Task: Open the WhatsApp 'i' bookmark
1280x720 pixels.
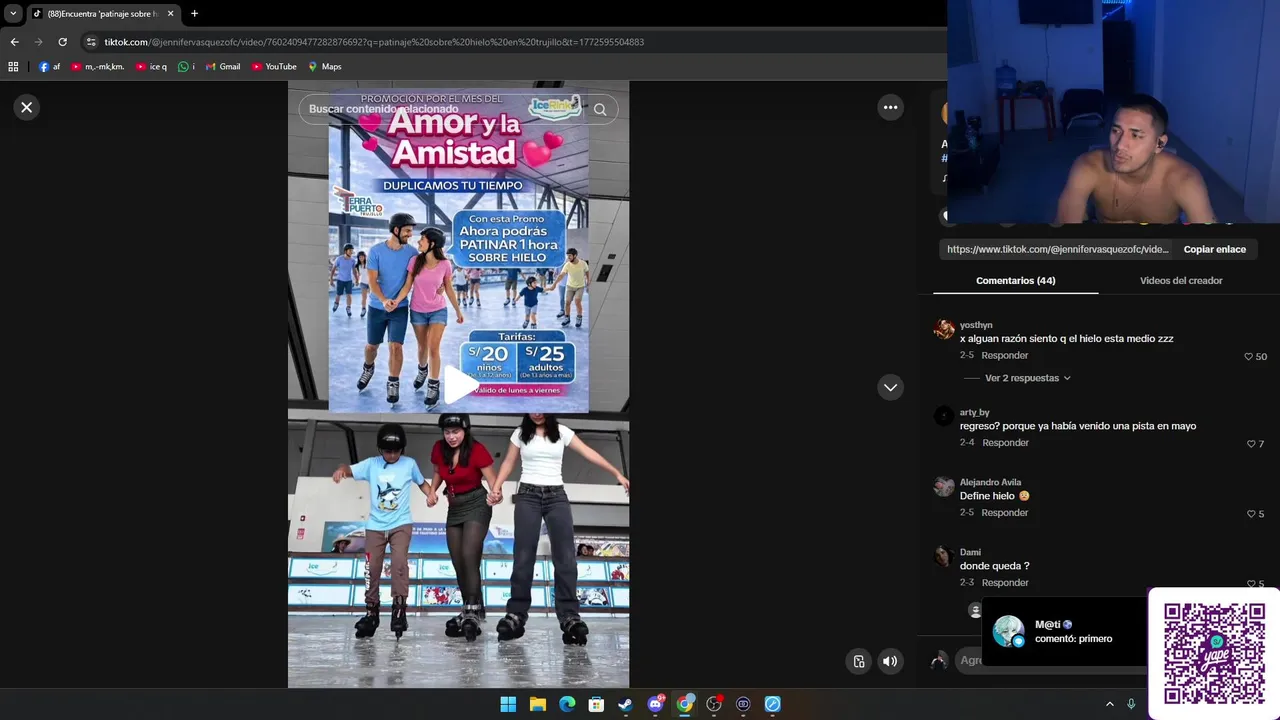Action: point(186,67)
